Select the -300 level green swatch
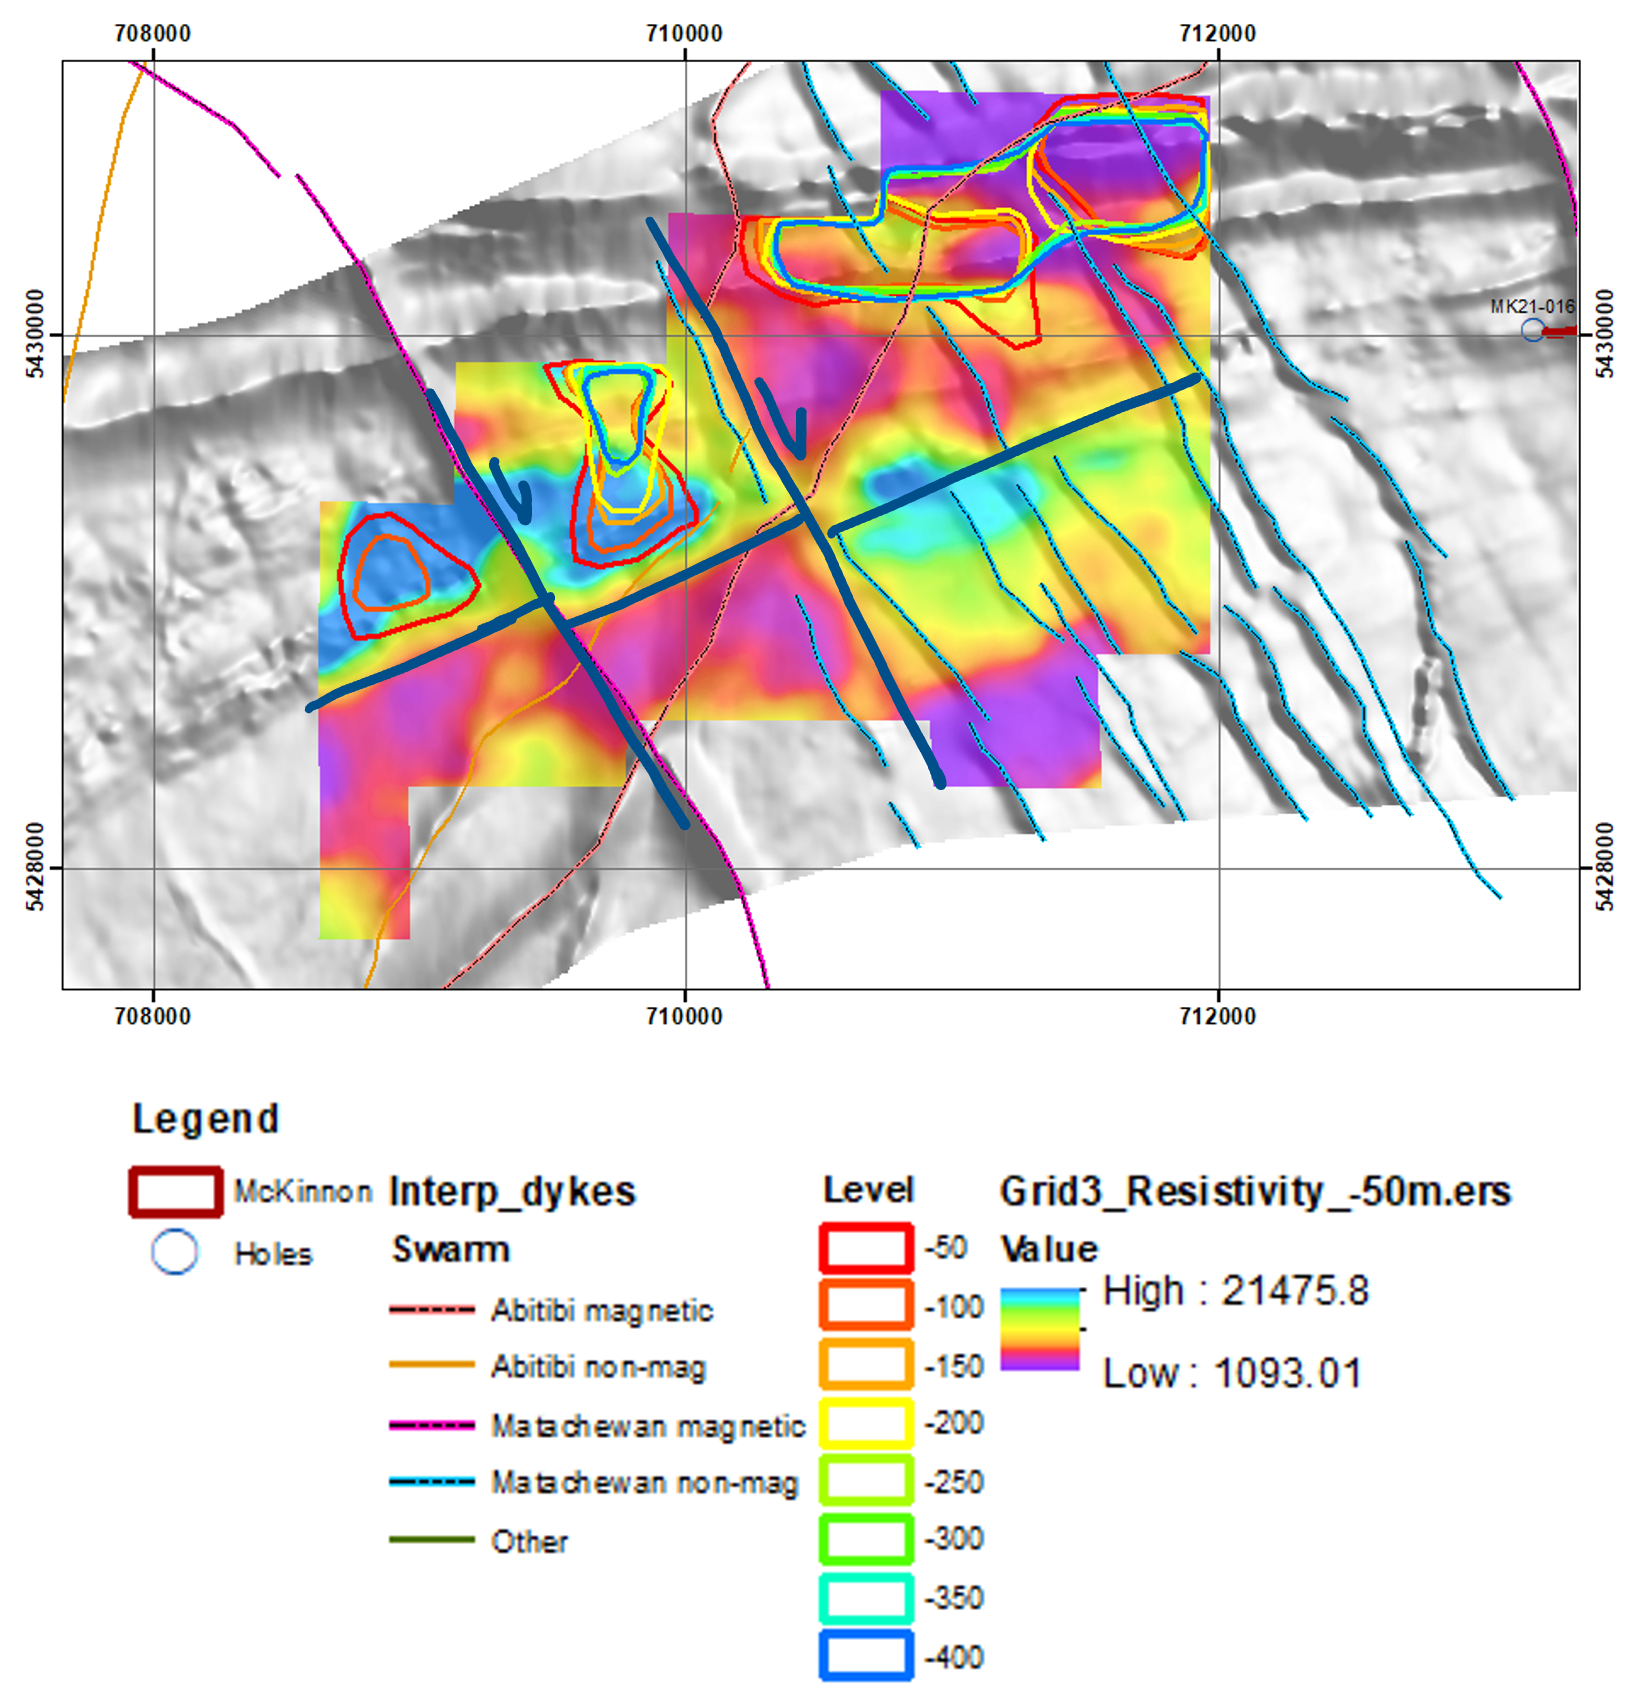 [866, 1539]
